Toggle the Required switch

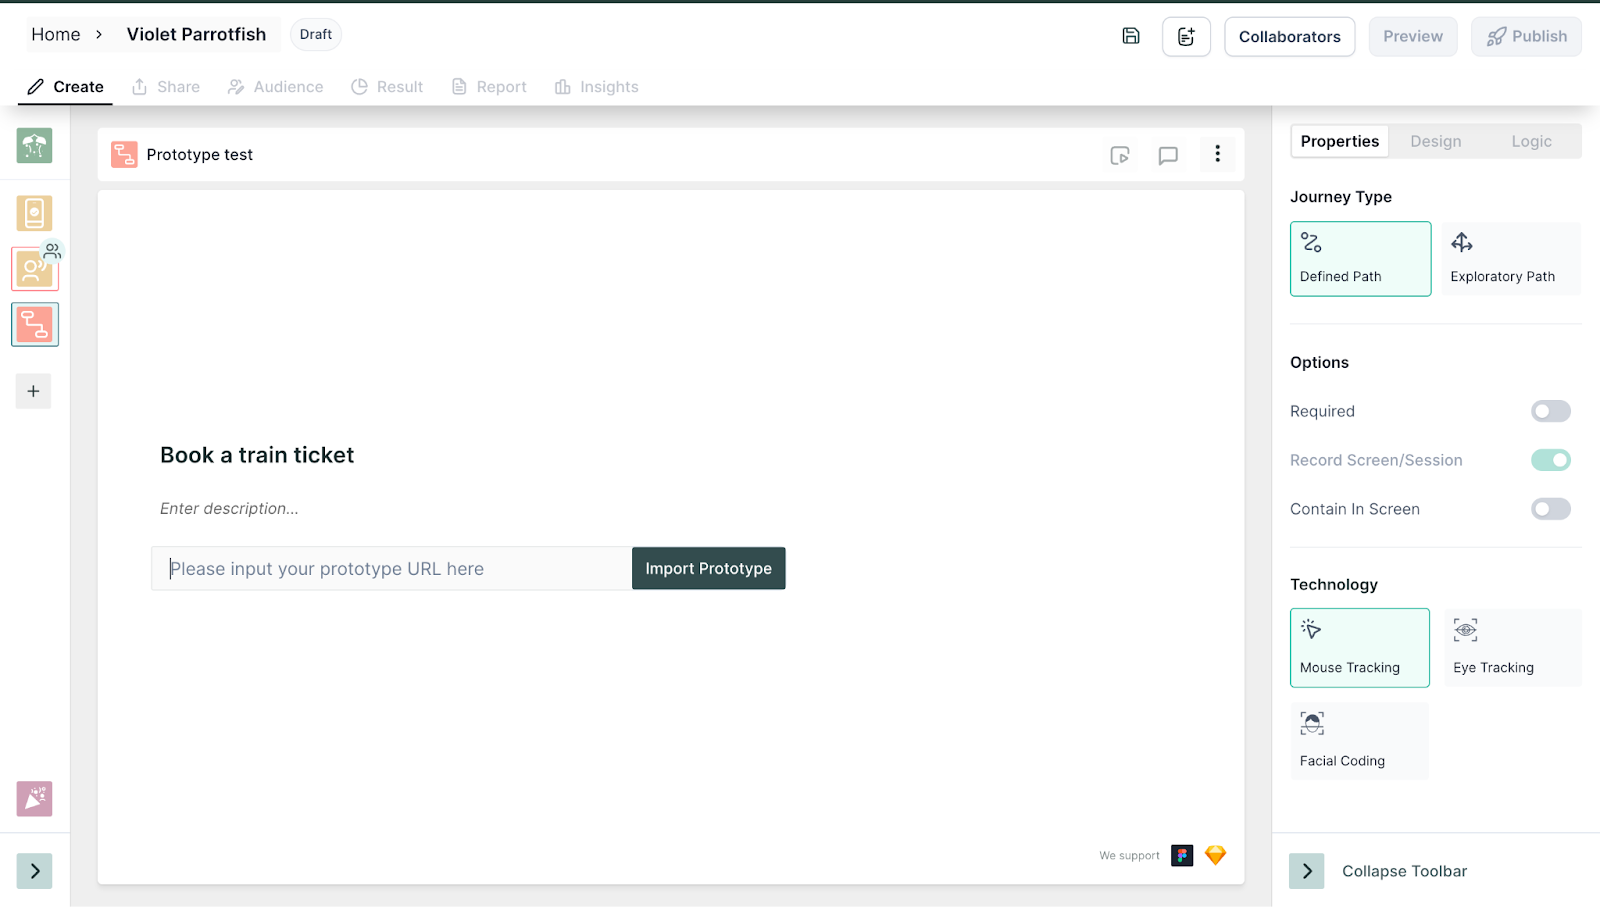(1550, 411)
